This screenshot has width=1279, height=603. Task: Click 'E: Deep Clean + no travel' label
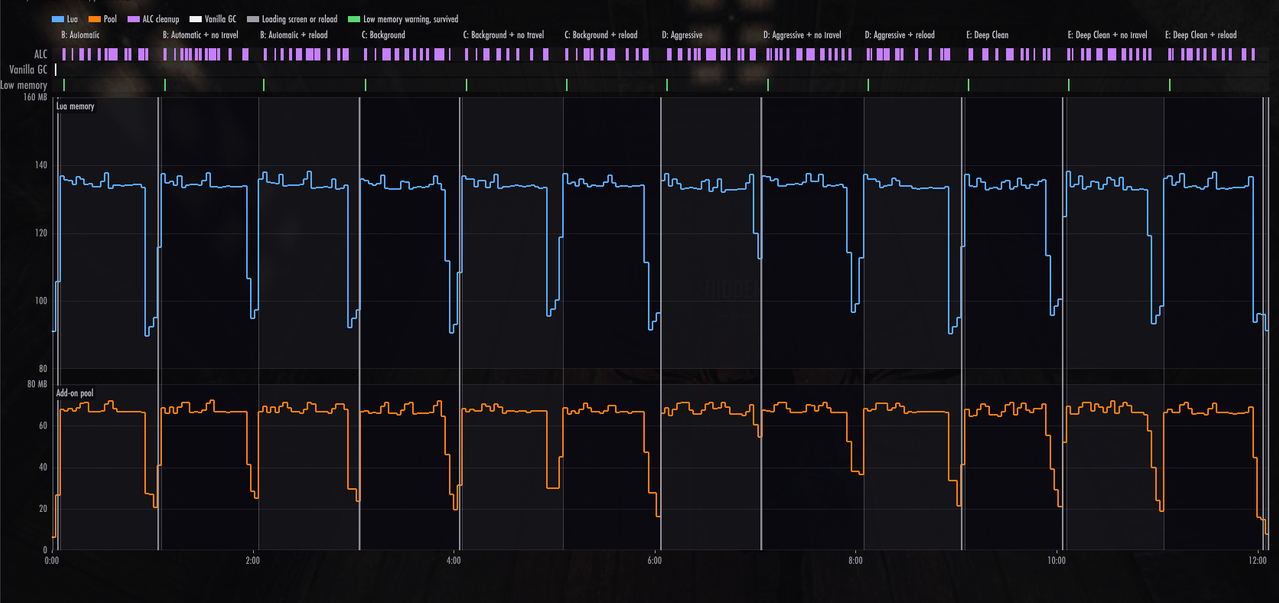pyautogui.click(x=1107, y=35)
